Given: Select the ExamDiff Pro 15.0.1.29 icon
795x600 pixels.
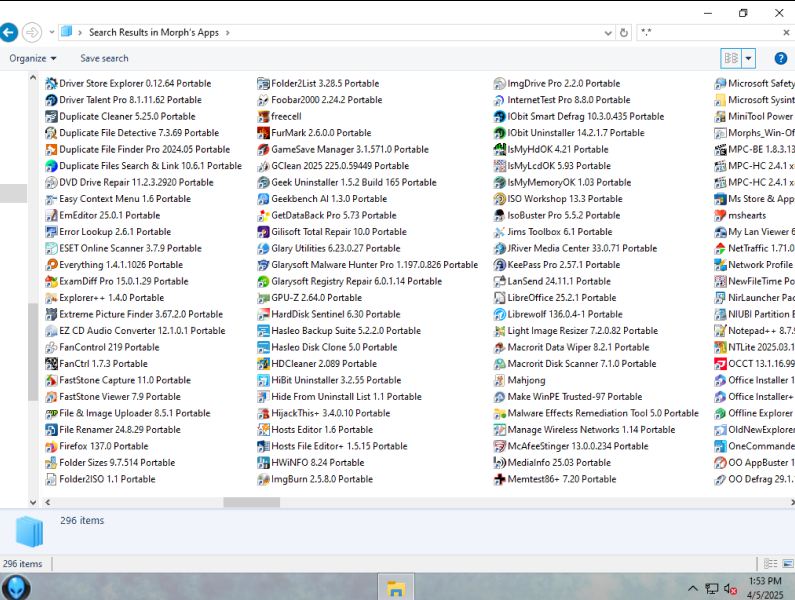Looking at the screenshot, I should (x=51, y=281).
